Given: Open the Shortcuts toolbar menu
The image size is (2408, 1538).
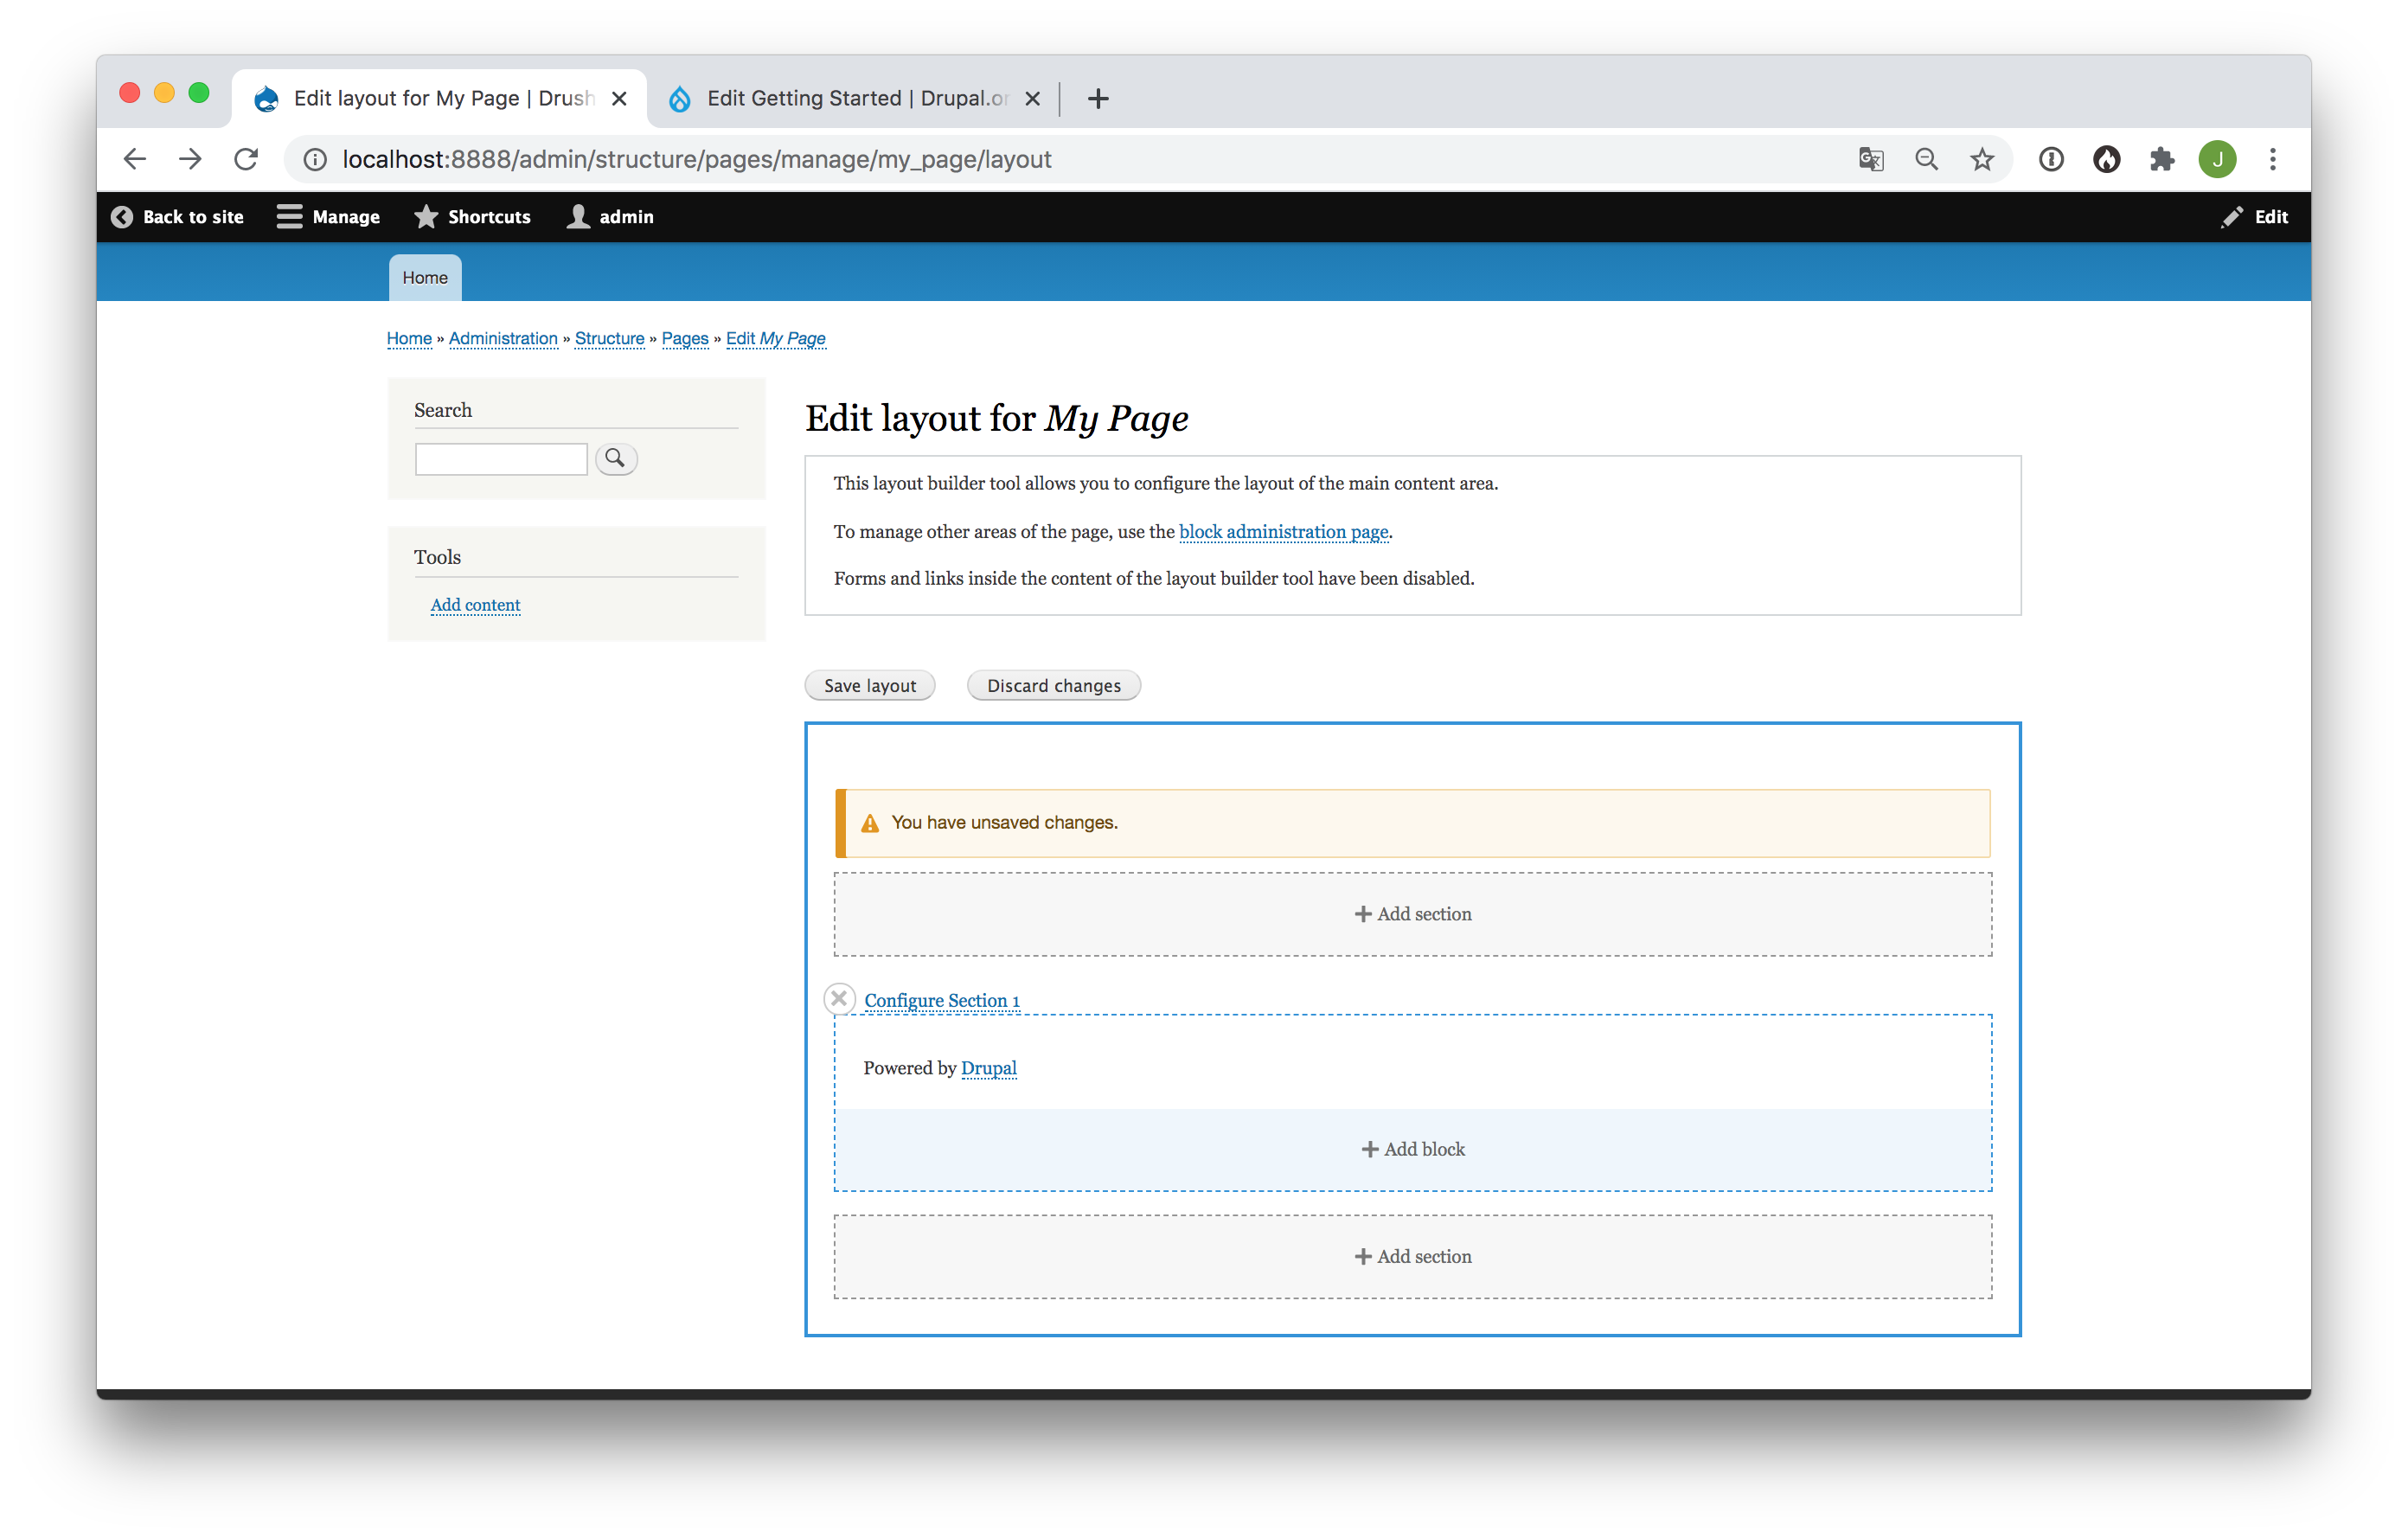Looking at the screenshot, I should point(472,217).
